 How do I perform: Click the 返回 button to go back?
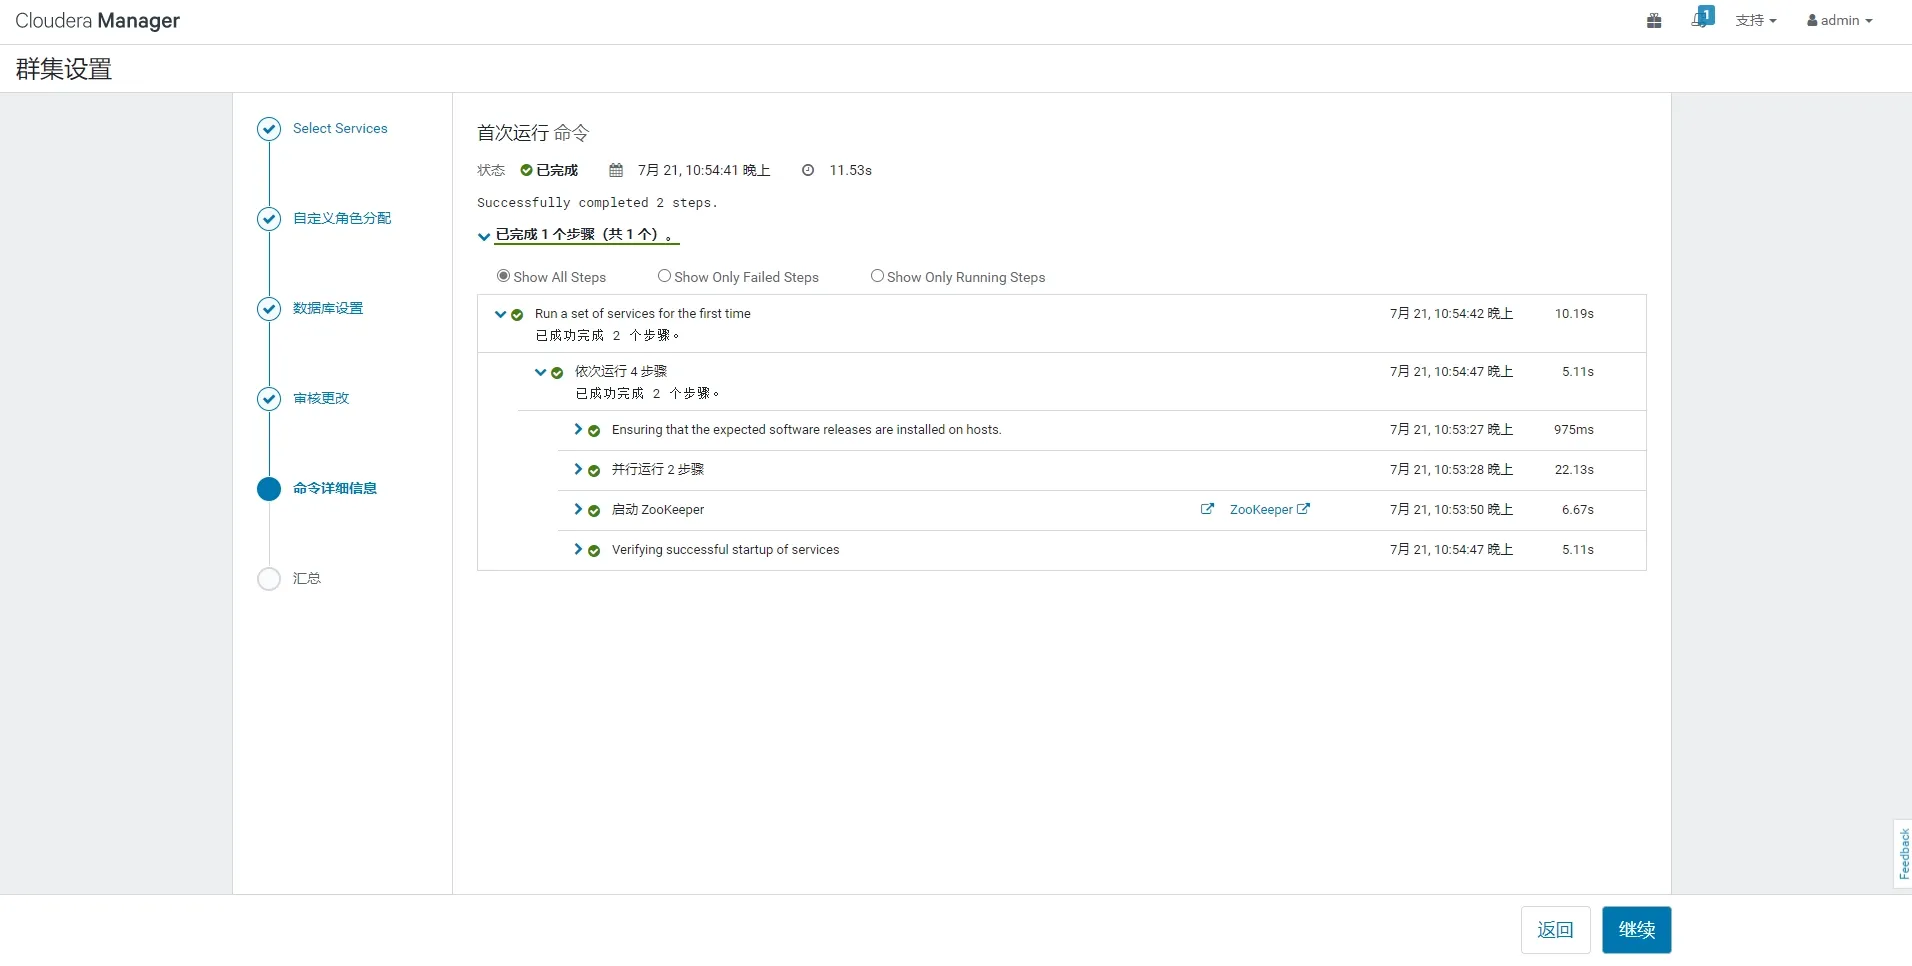[1555, 930]
